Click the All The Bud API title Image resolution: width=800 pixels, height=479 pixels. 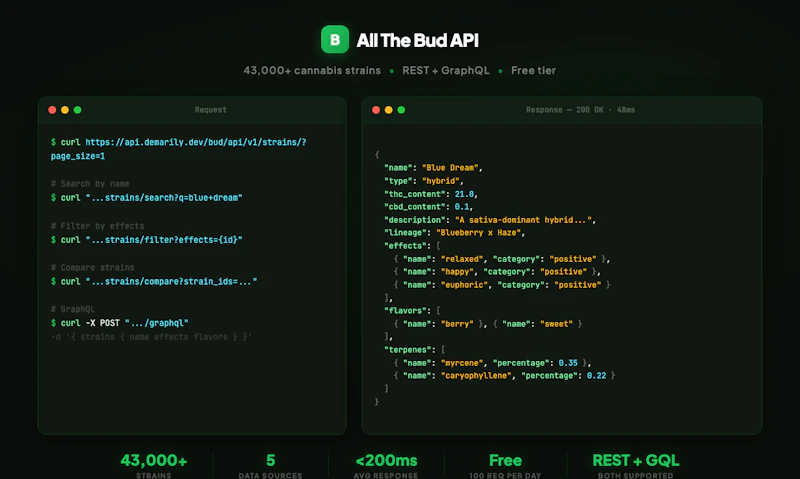click(417, 40)
